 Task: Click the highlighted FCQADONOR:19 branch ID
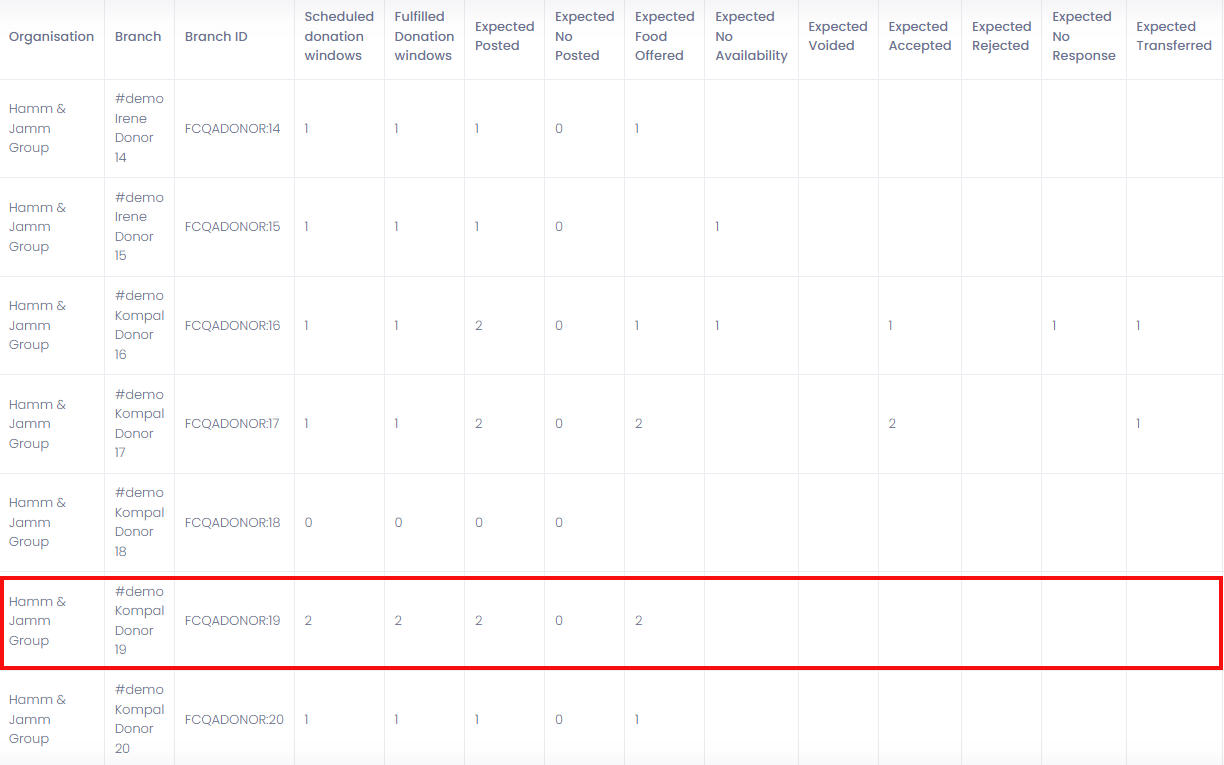coord(232,621)
